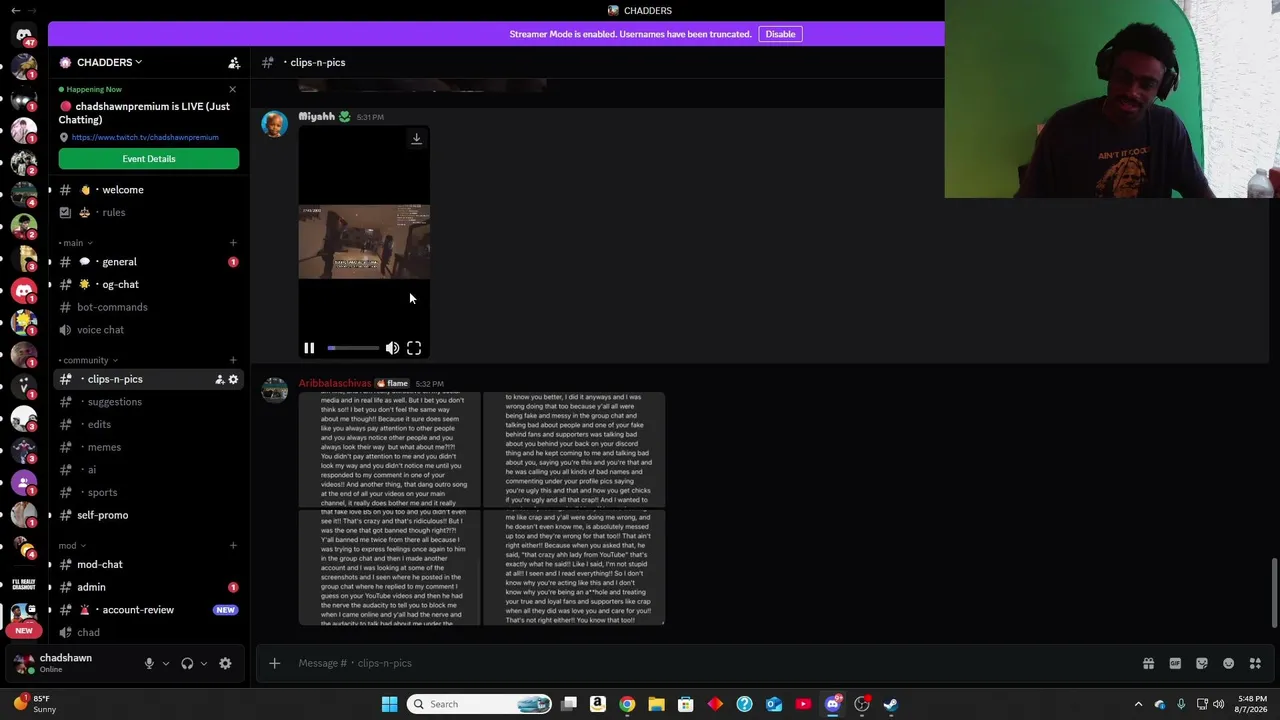Open Windows Start menu
This screenshot has width=1280, height=720.
[389, 704]
